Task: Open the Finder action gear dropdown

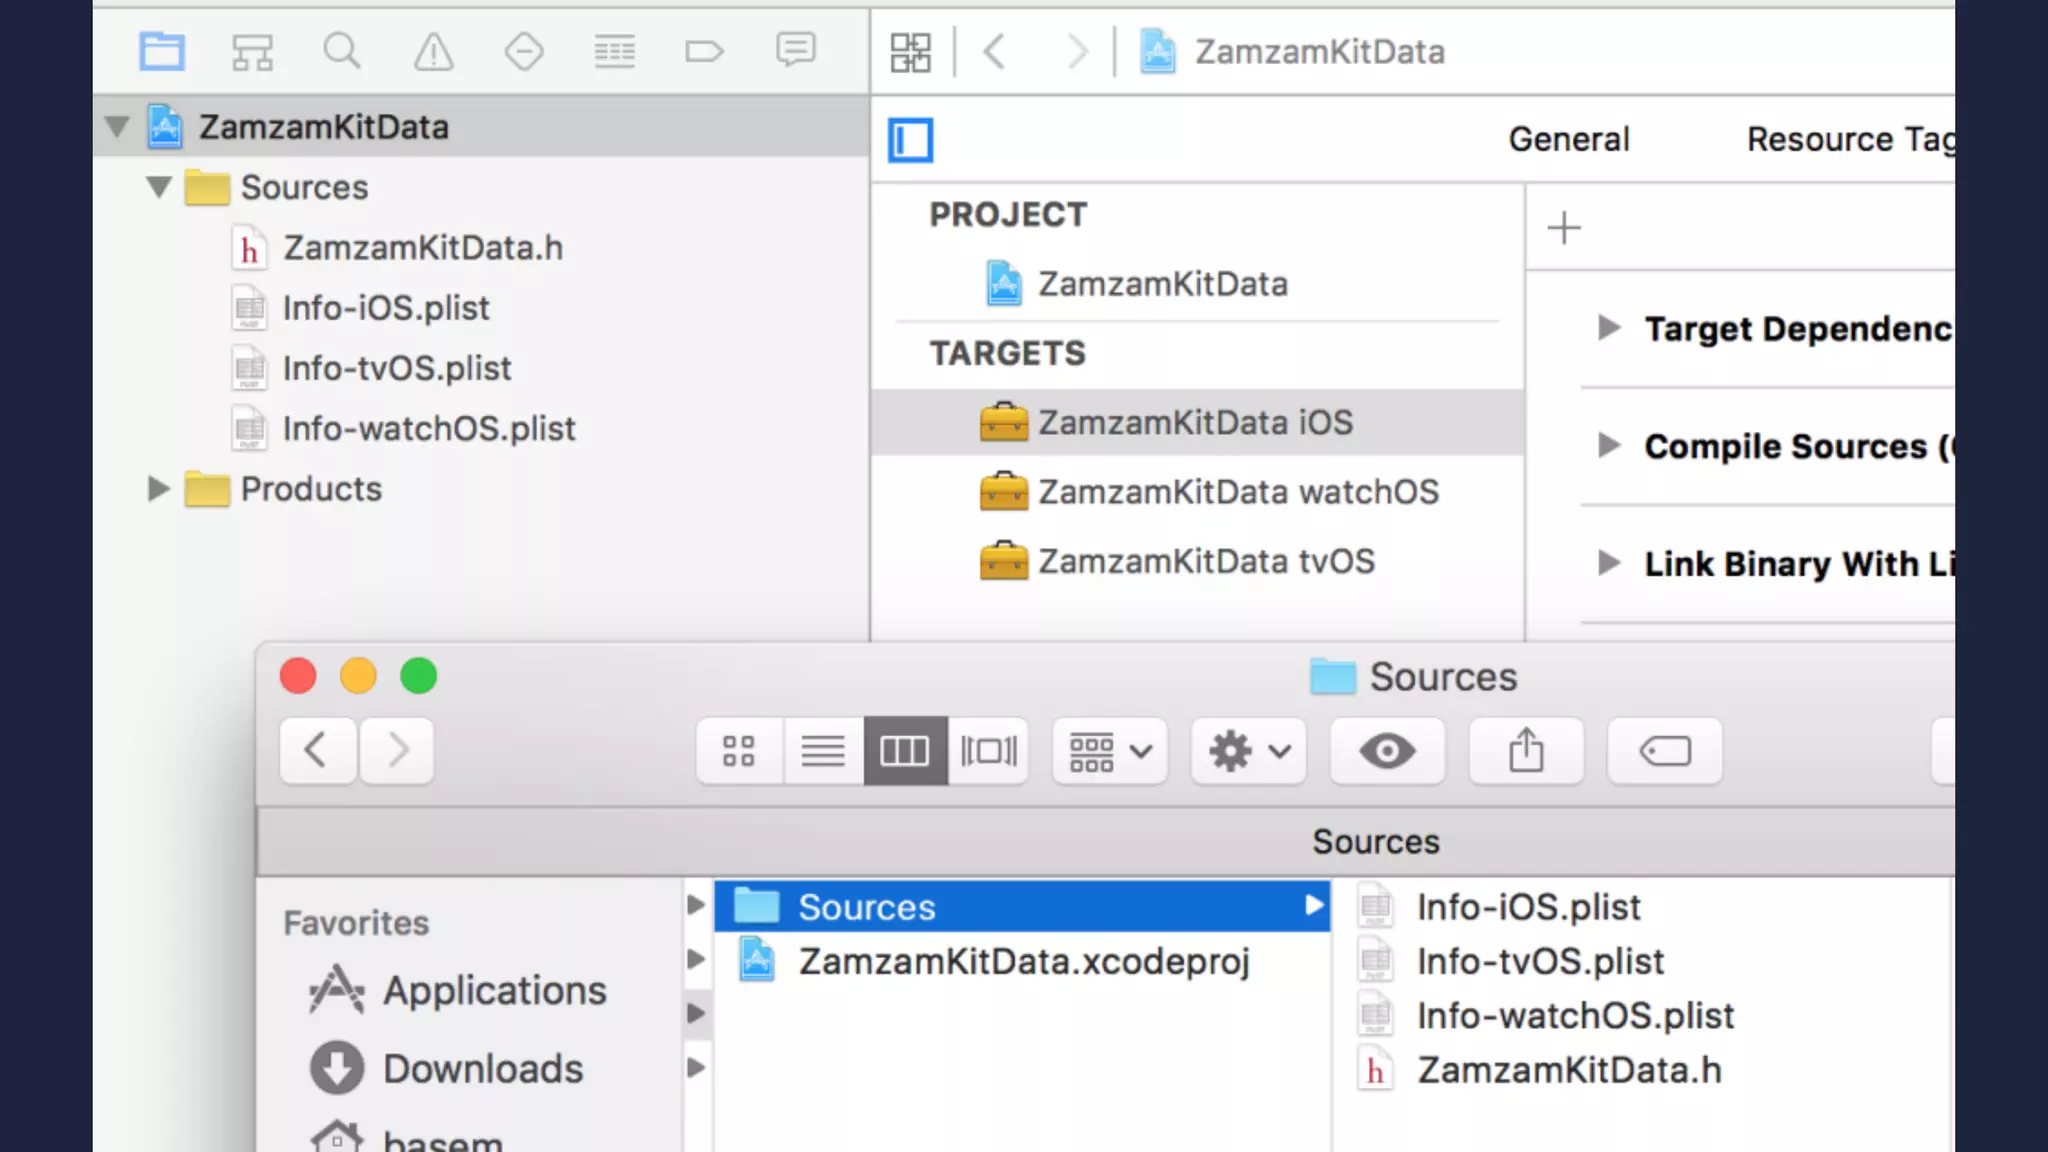Action: pos(1248,751)
